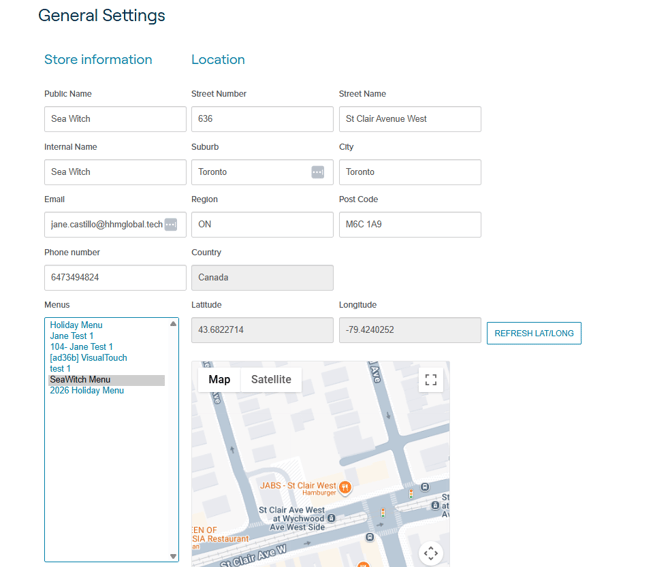
Task: Click the transit stop icon at Wychwood
Action: point(331,518)
